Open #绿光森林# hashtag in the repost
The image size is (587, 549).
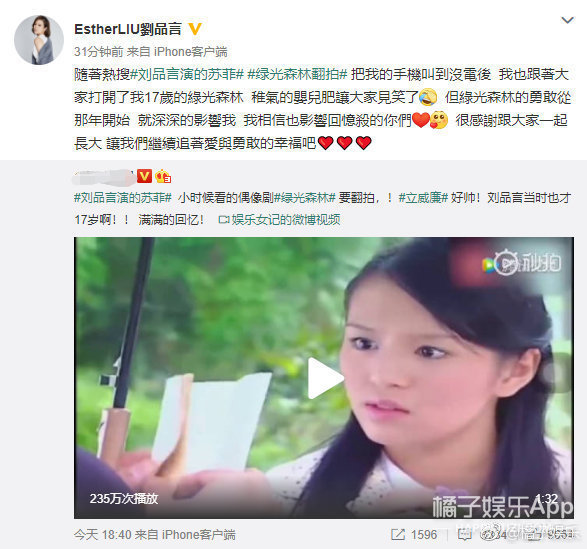[x=304, y=197]
